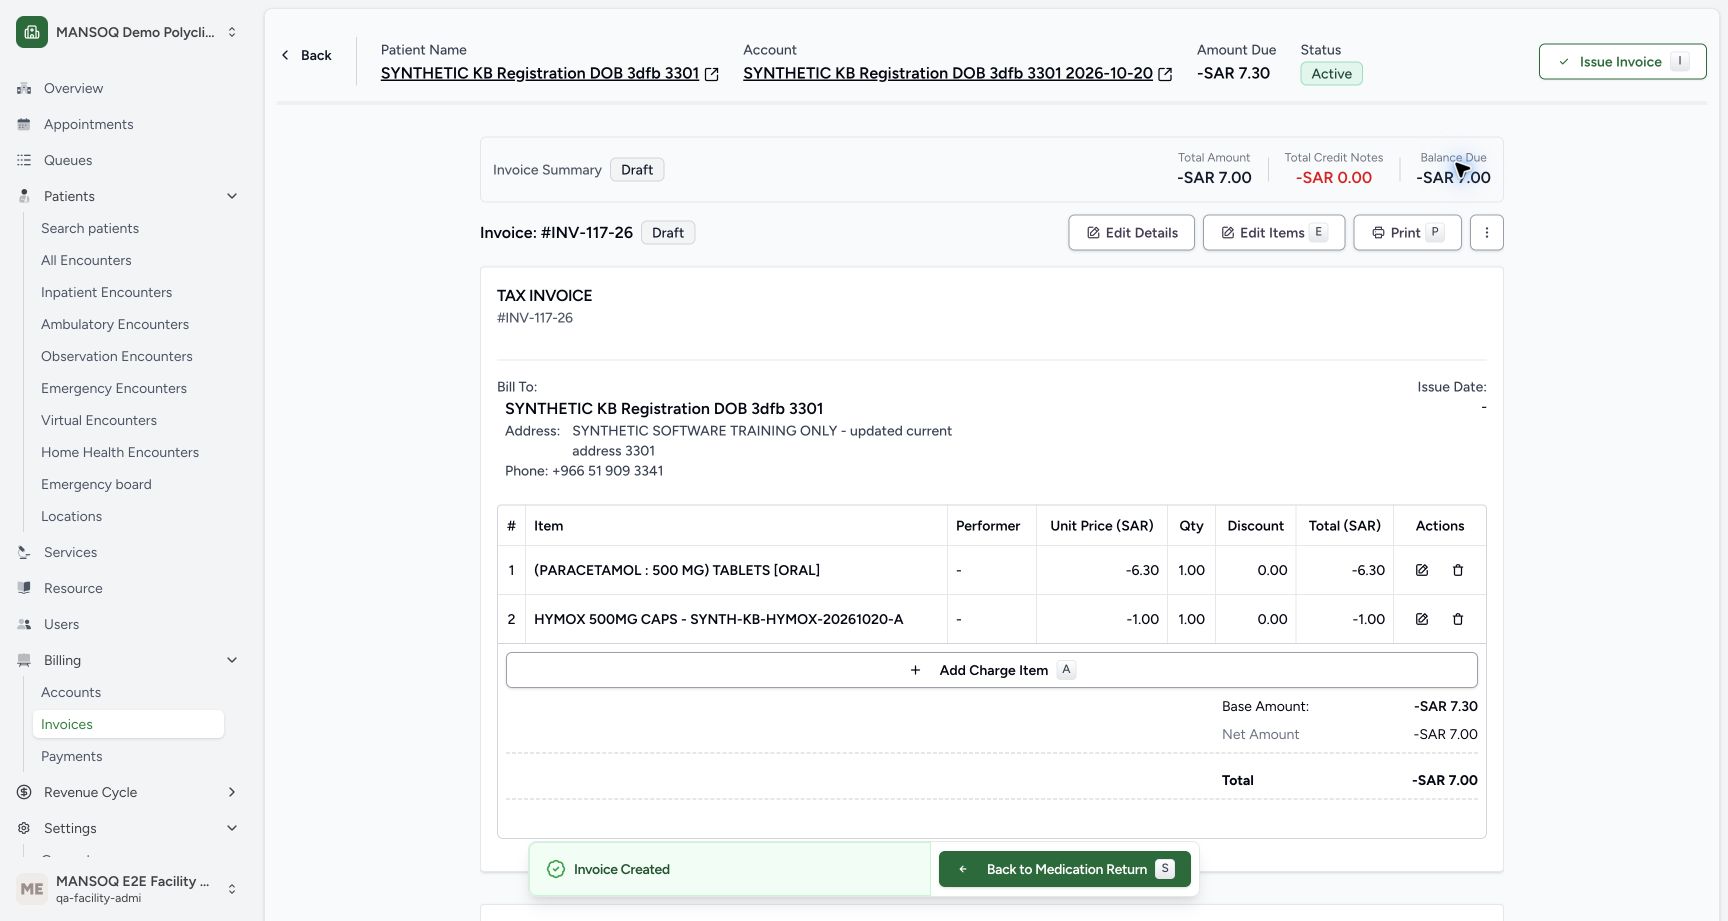1728x921 pixels.
Task: Click the Settings gear icon
Action: pos(24,828)
